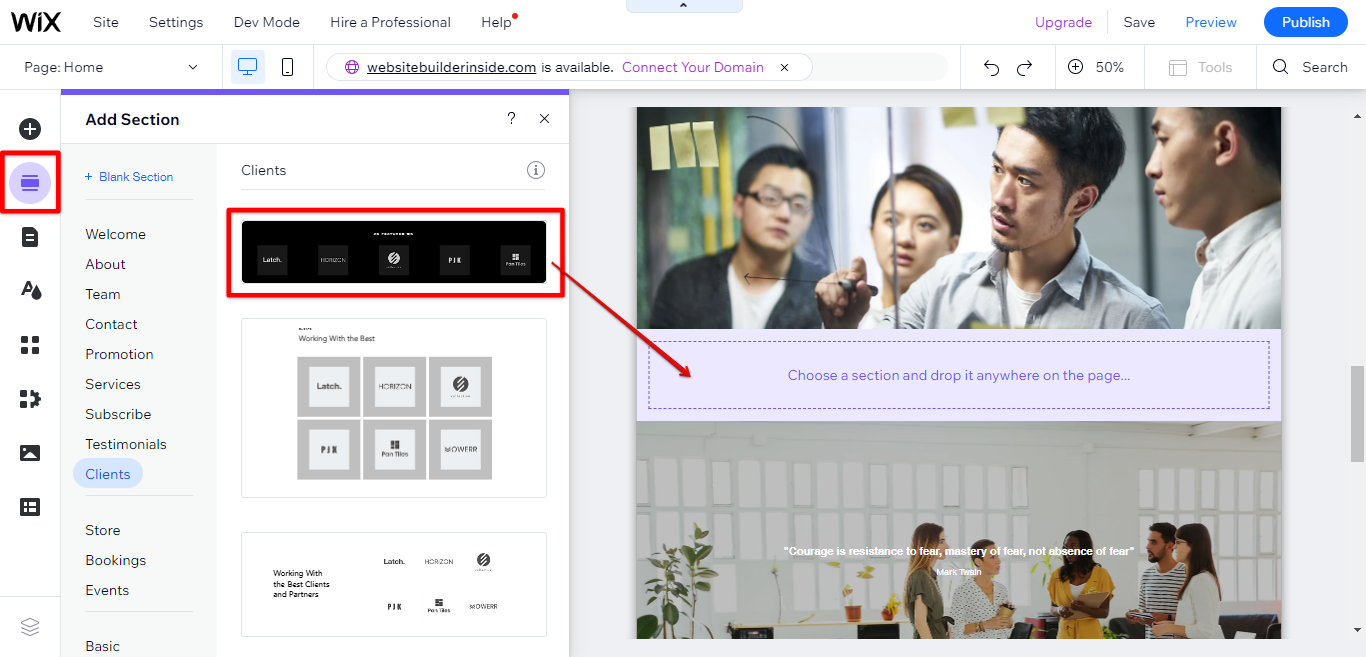1366x657 pixels.
Task: Open the Page: Home dropdown
Action: pos(110,66)
